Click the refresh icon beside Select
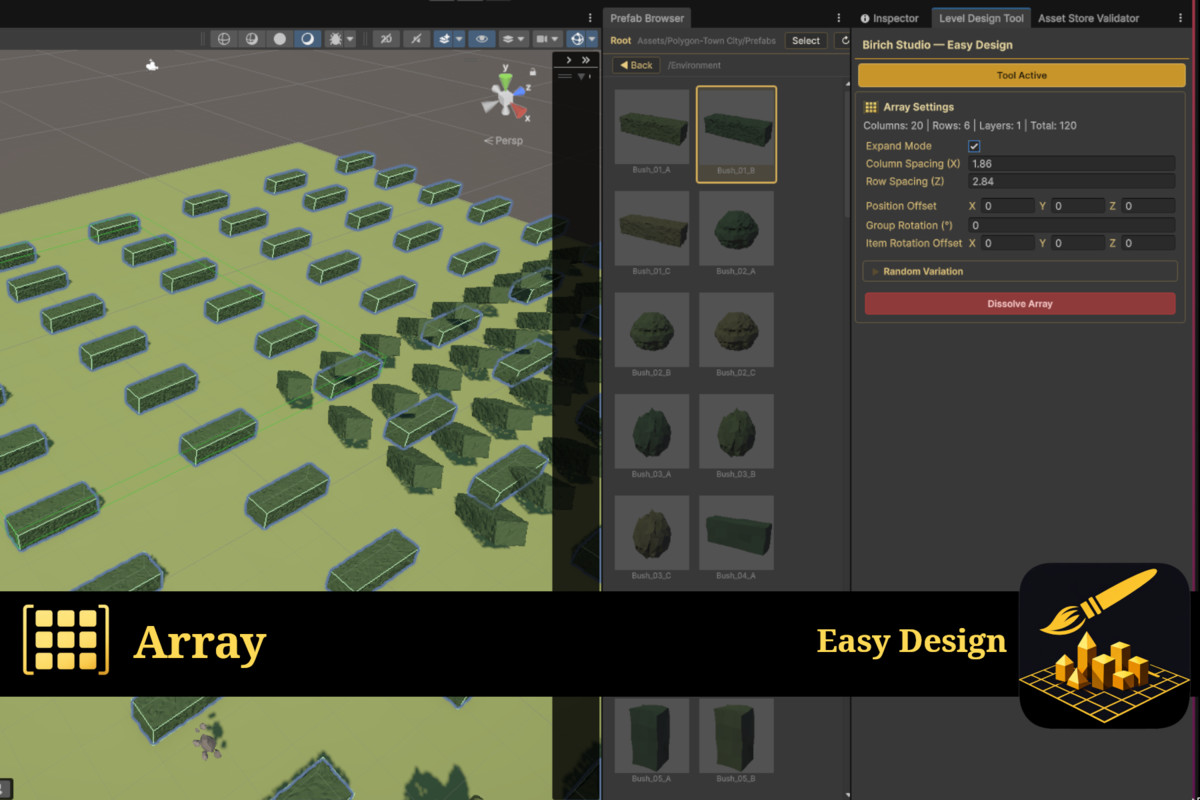Viewport: 1200px width, 800px height. pyautogui.click(x=844, y=41)
